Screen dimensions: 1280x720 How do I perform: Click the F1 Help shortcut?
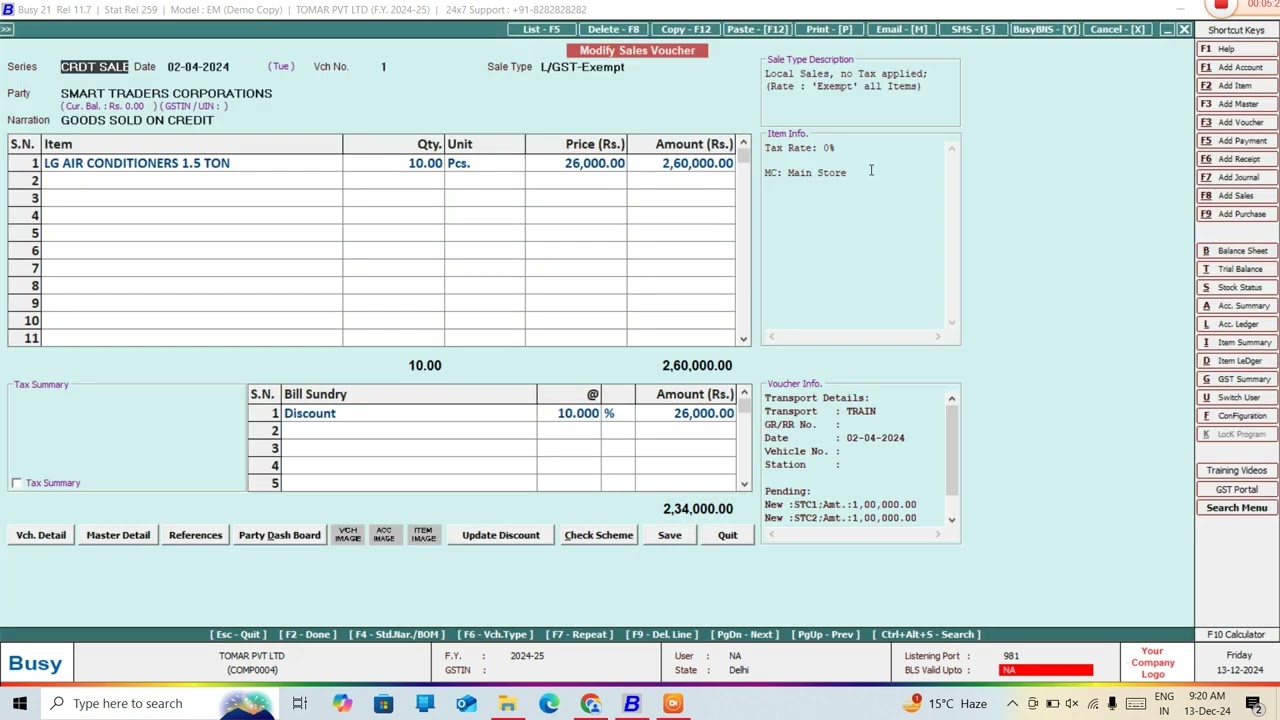pyautogui.click(x=1236, y=49)
